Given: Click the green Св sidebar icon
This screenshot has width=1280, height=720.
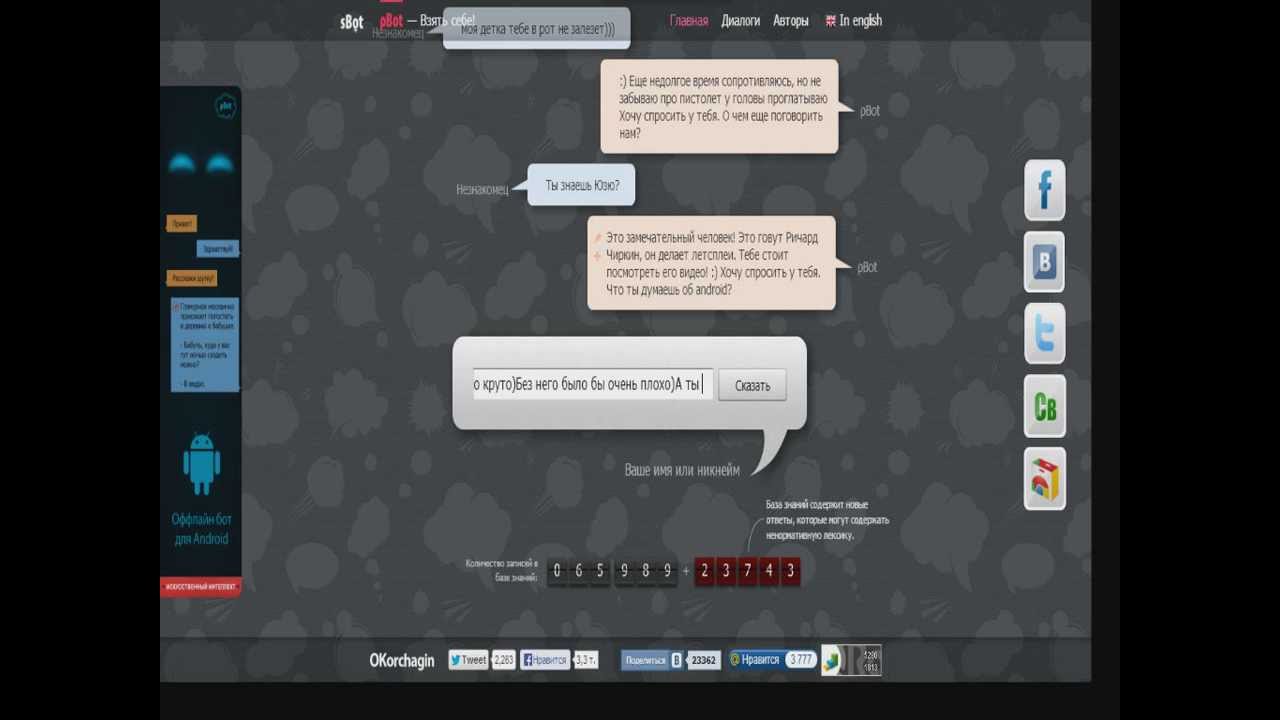Looking at the screenshot, I should (1045, 406).
